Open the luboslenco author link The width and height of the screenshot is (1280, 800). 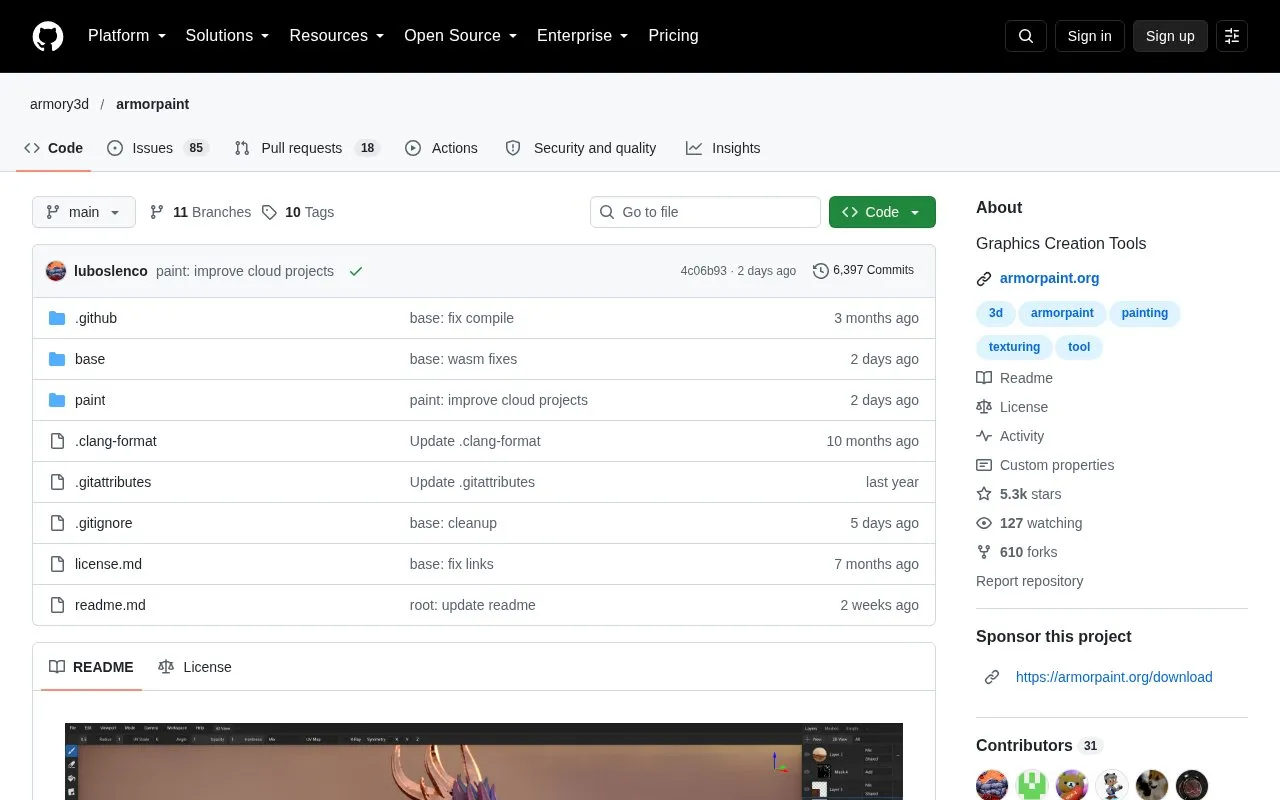point(111,271)
